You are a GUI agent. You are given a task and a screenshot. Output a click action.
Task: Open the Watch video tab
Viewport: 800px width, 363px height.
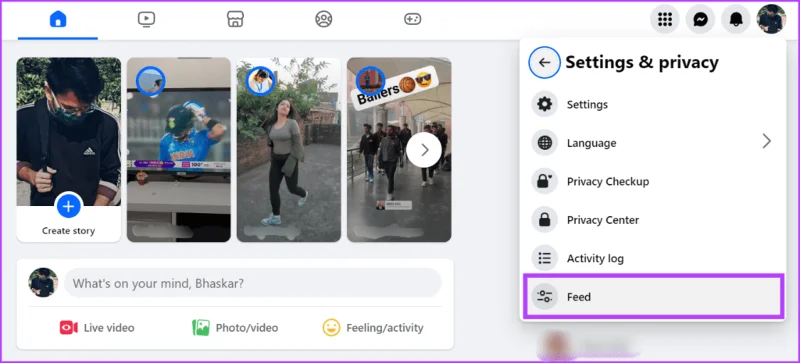[146, 19]
